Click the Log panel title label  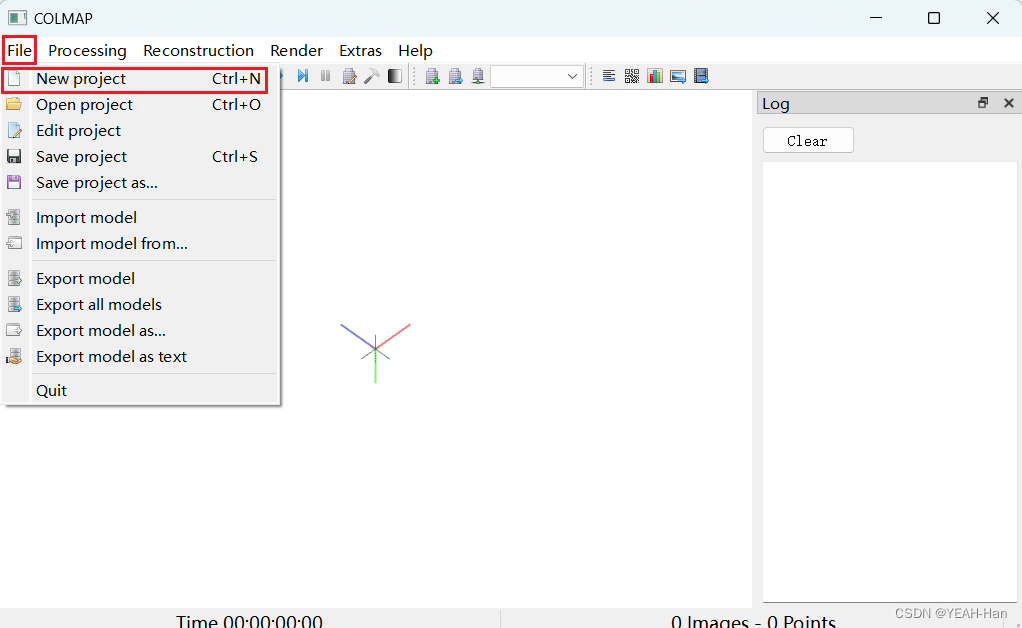coord(776,104)
